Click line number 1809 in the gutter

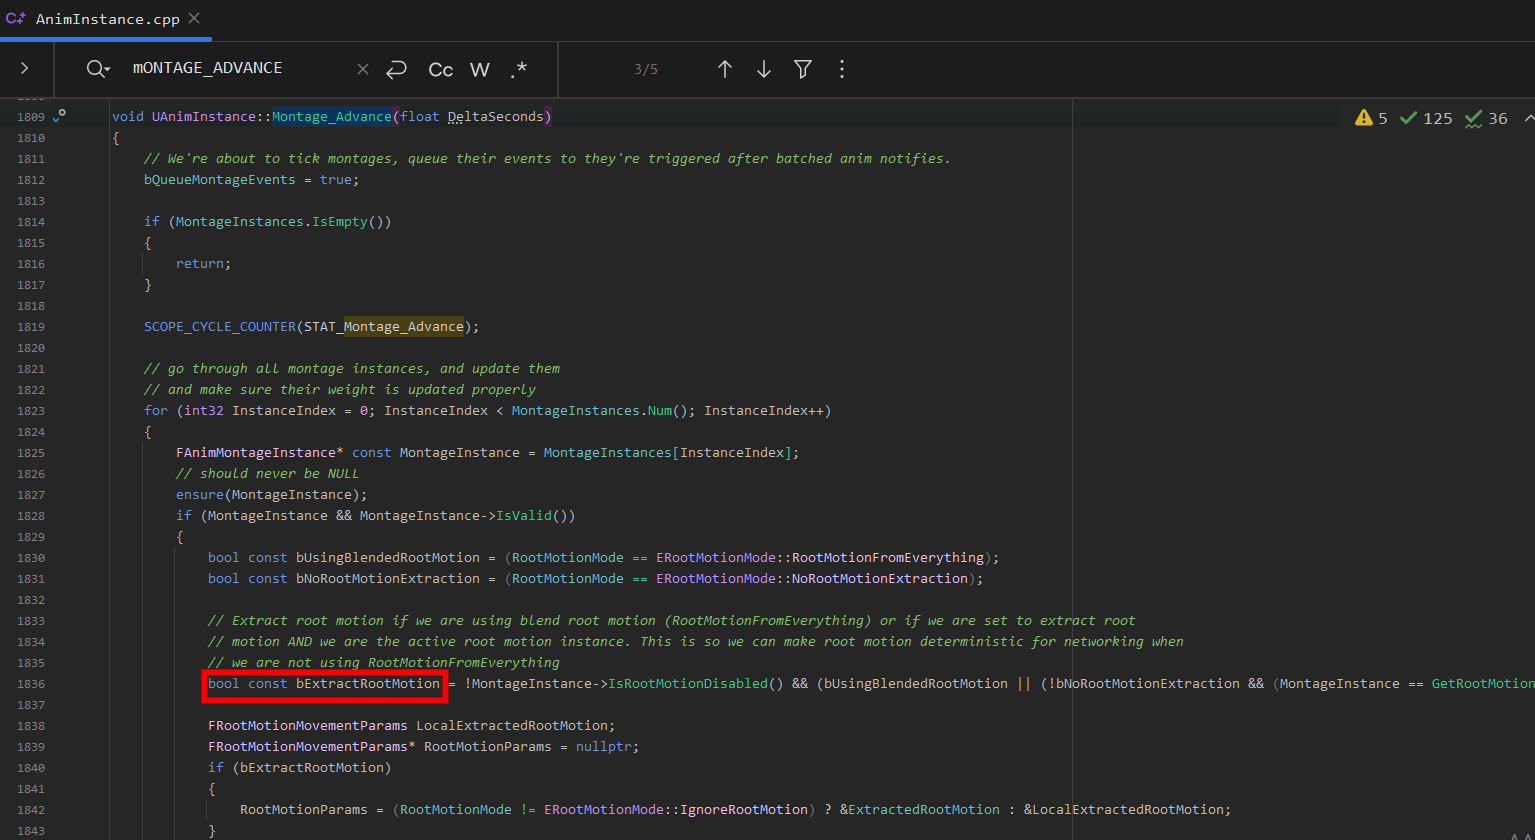coord(31,117)
